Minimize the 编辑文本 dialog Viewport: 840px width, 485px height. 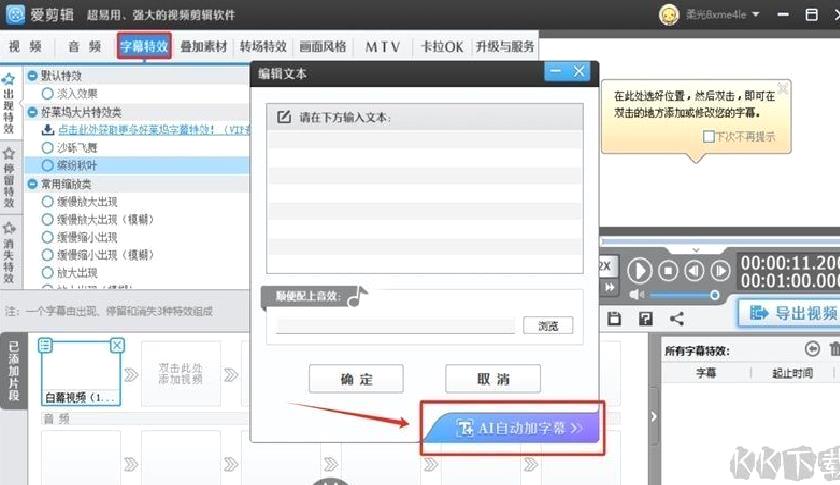(x=557, y=71)
